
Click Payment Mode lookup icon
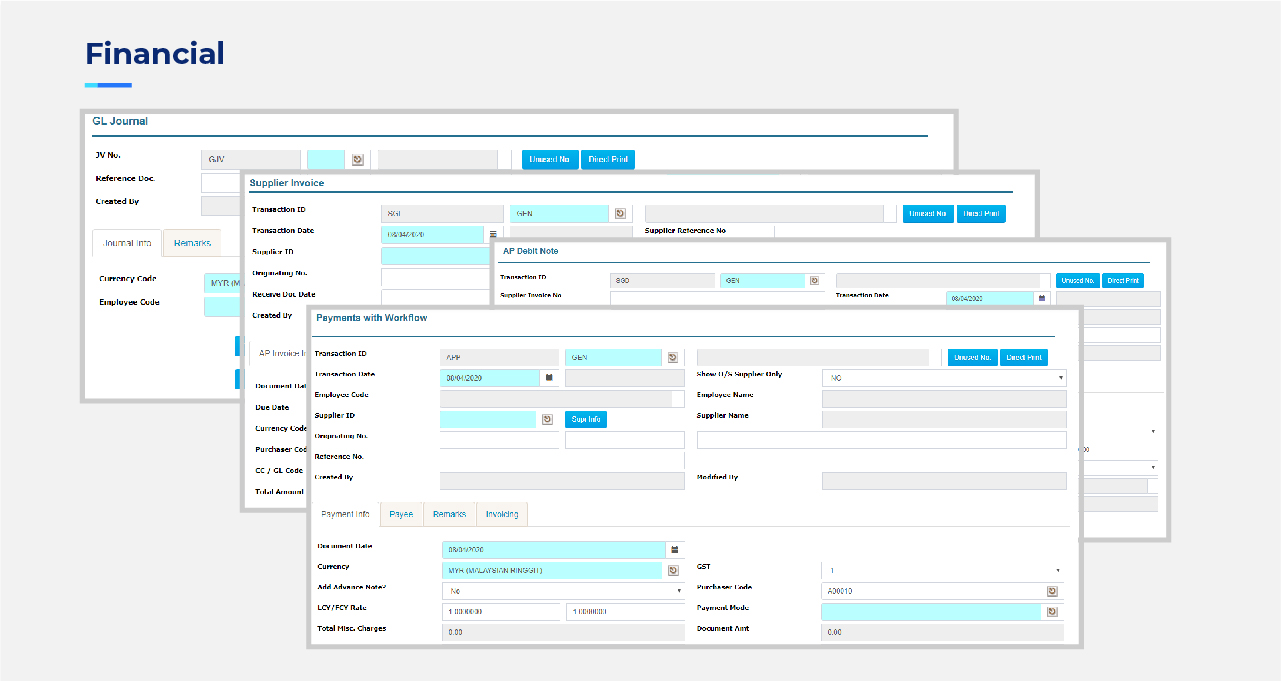point(1052,612)
